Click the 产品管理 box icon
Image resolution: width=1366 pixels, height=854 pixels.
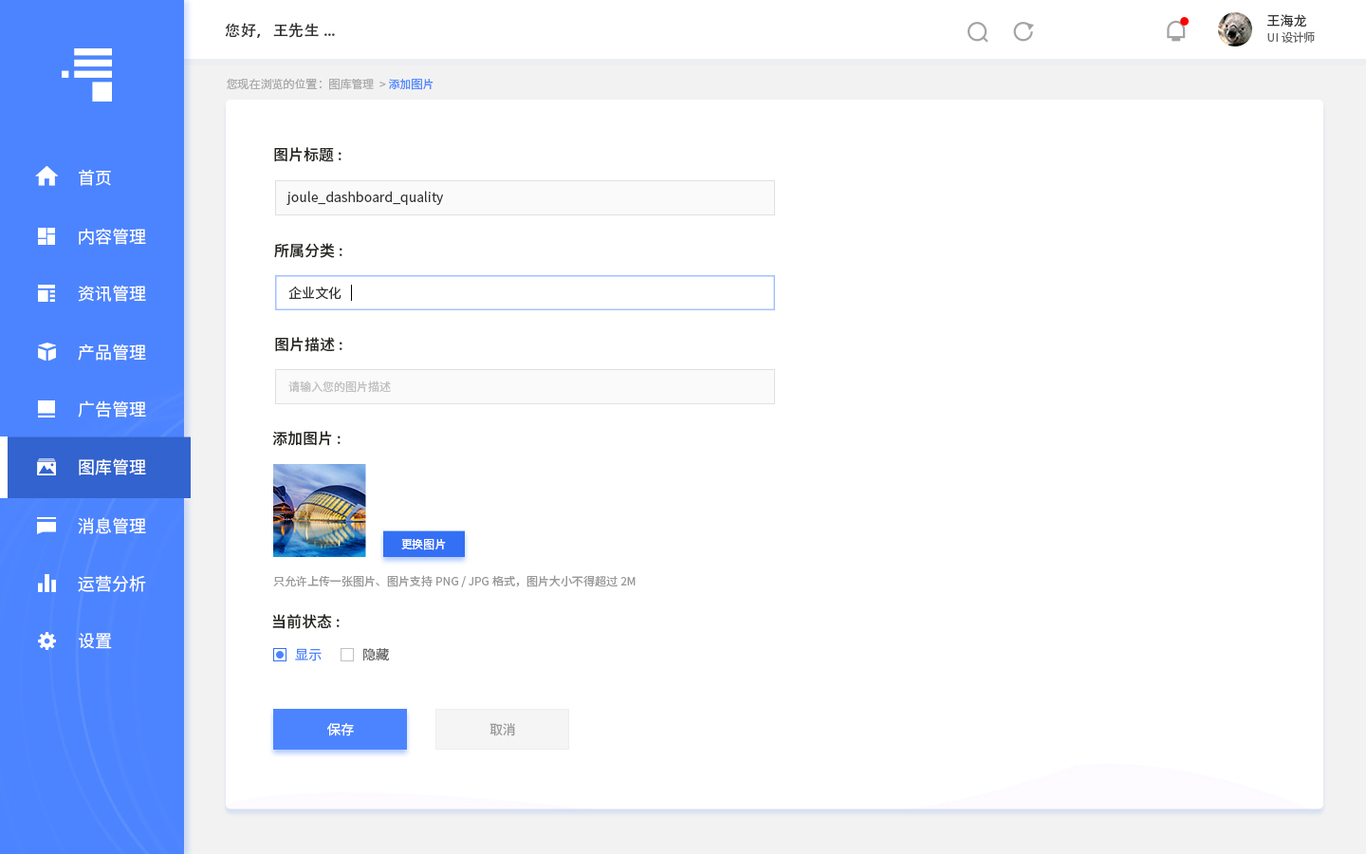click(46, 352)
